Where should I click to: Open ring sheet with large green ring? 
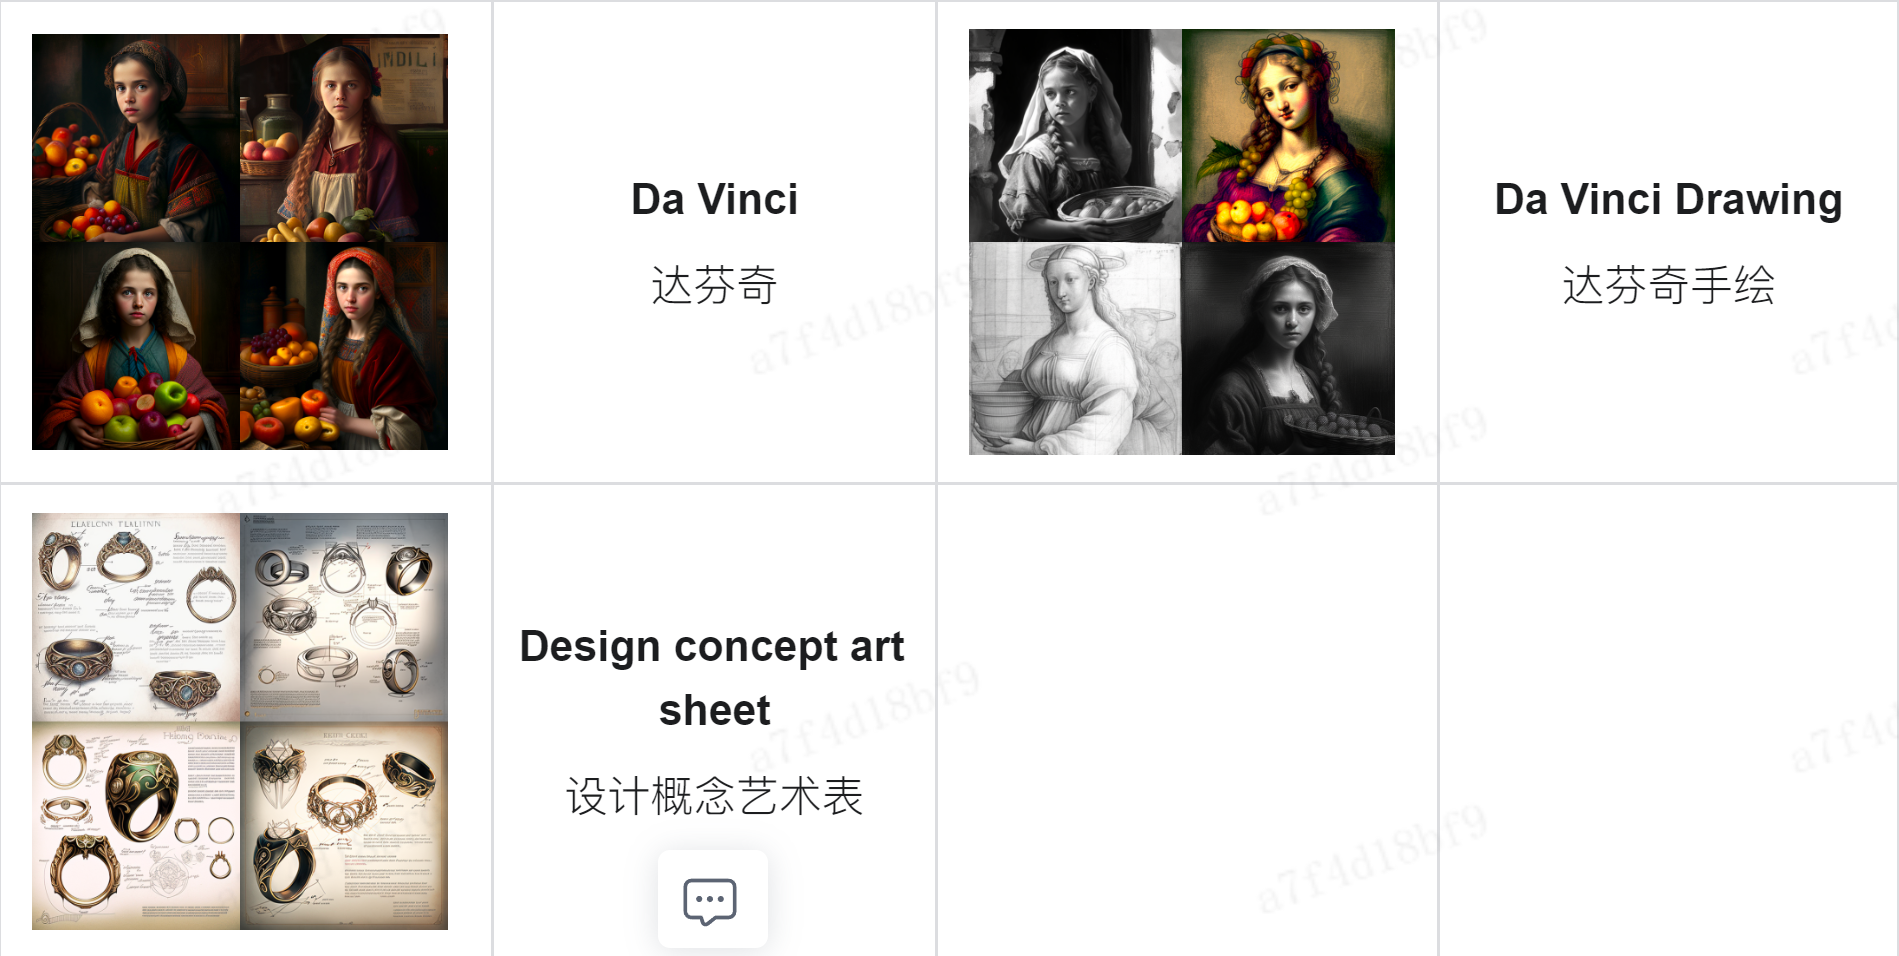pyautogui.click(x=136, y=826)
